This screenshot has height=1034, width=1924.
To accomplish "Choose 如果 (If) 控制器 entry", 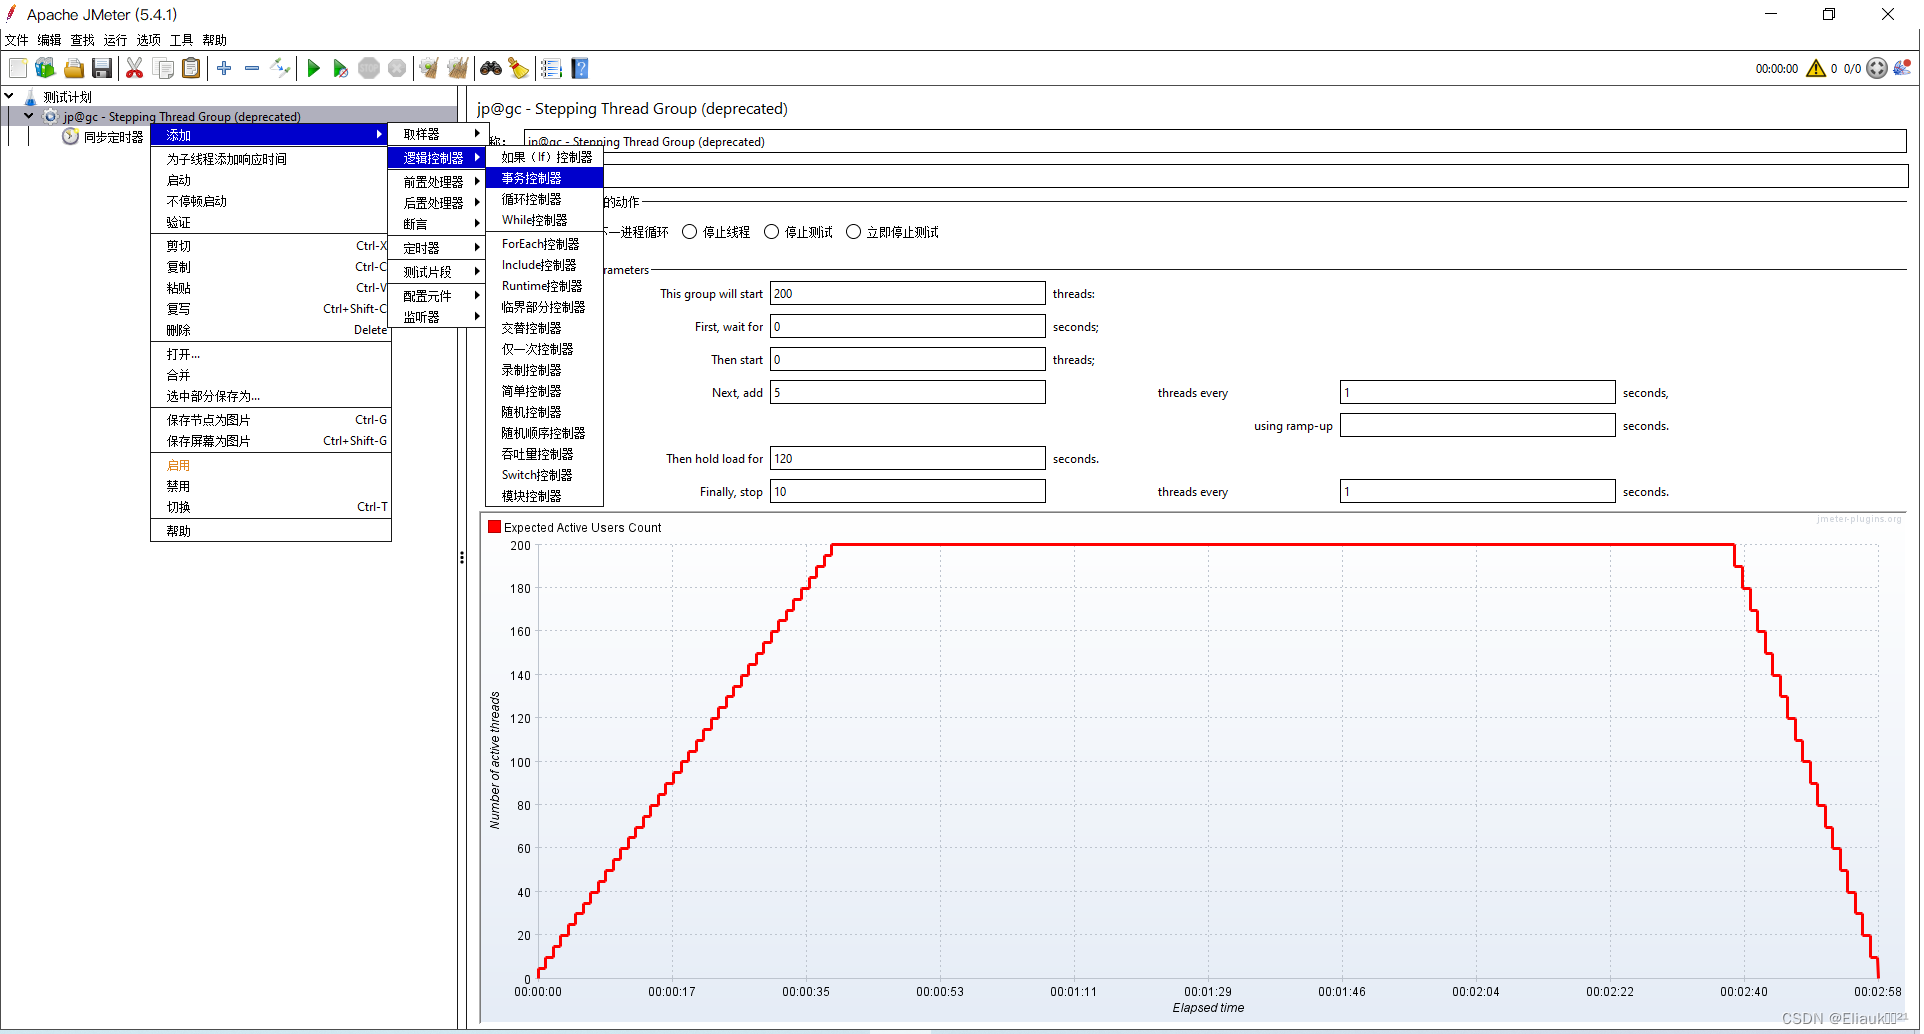I will coord(544,157).
